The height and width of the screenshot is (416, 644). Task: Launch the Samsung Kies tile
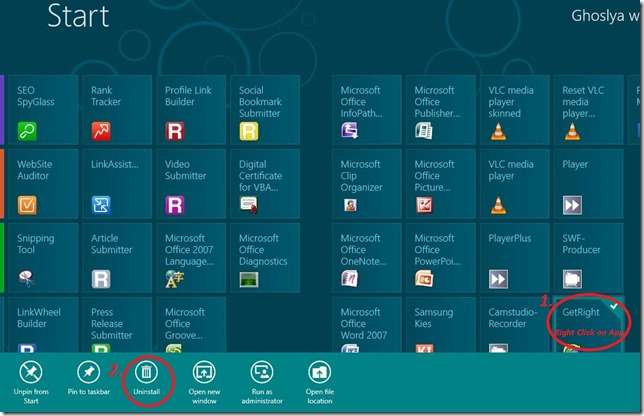(440, 324)
